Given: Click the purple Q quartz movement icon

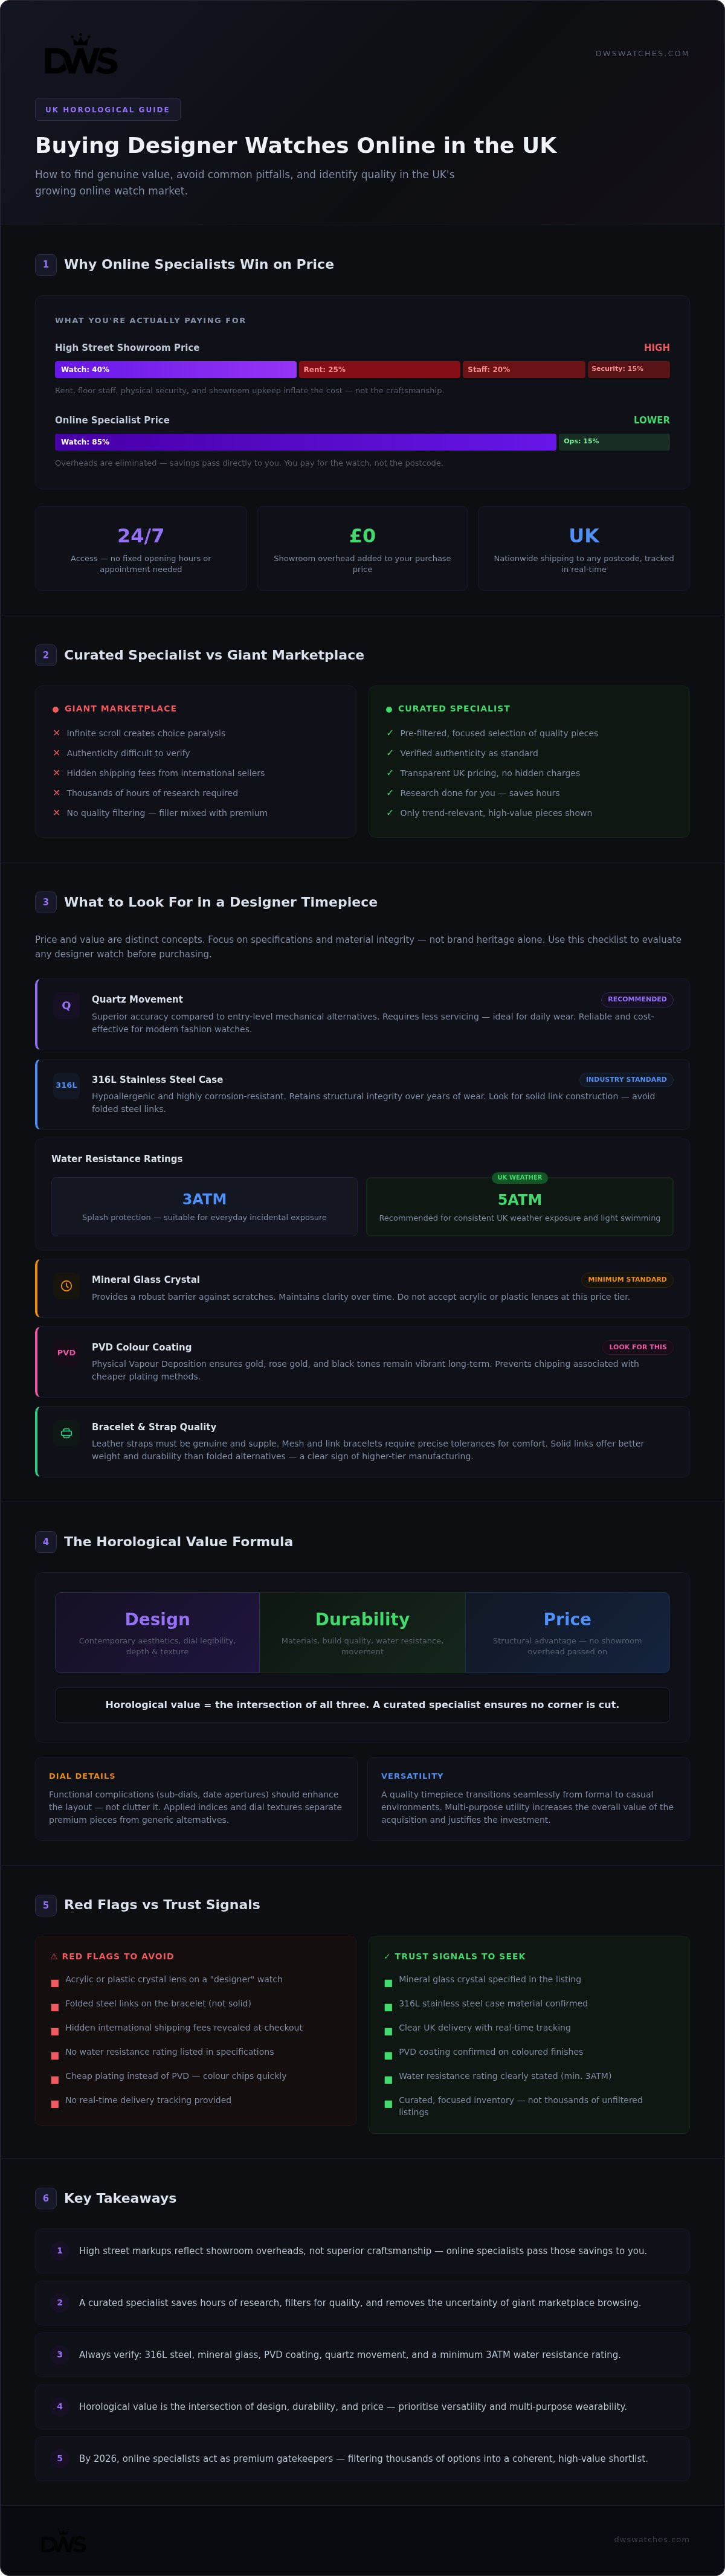Looking at the screenshot, I should click(x=66, y=1006).
